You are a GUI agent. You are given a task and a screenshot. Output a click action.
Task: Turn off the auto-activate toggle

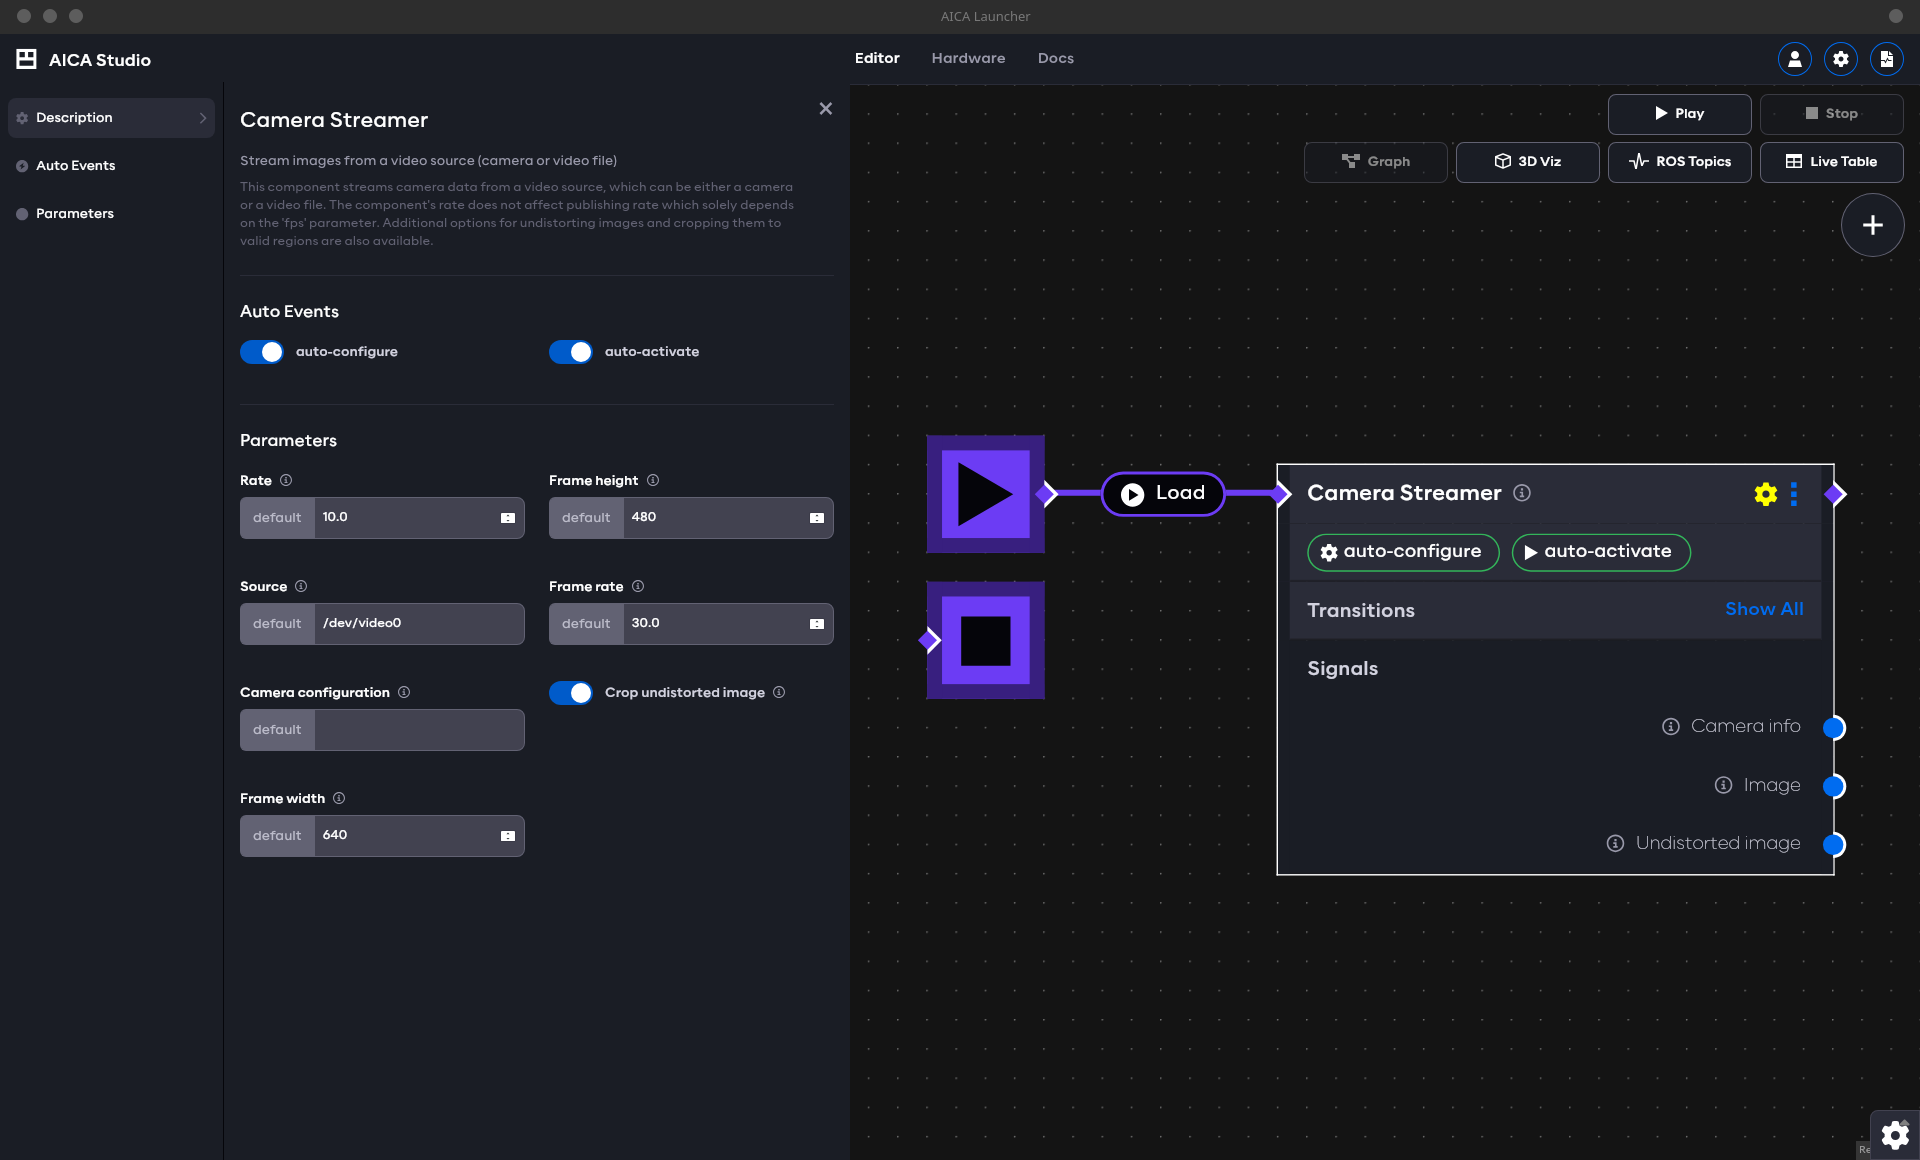point(570,352)
